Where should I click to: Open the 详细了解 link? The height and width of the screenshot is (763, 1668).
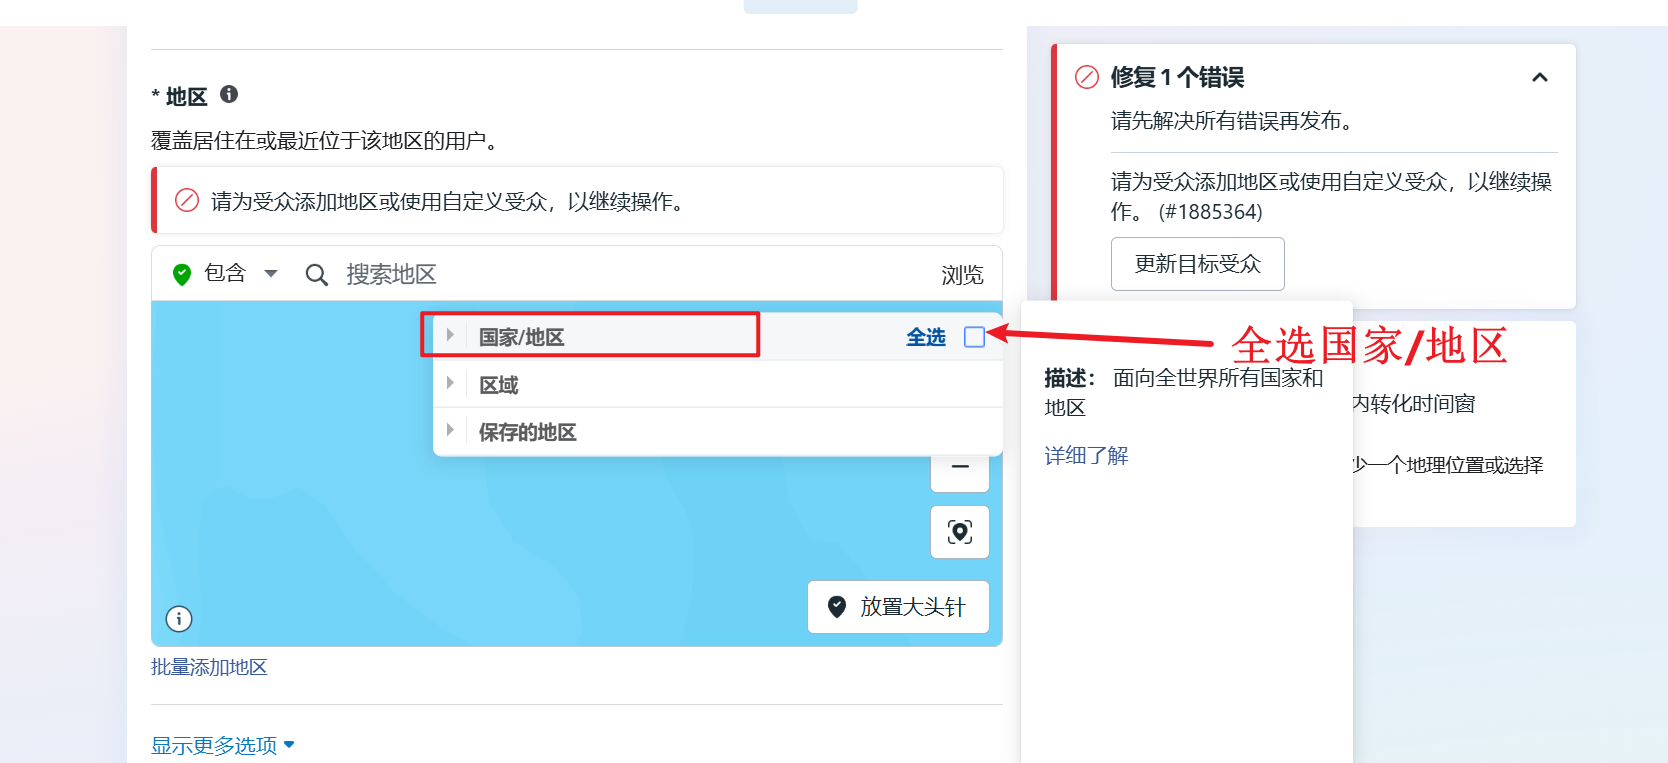1086,456
